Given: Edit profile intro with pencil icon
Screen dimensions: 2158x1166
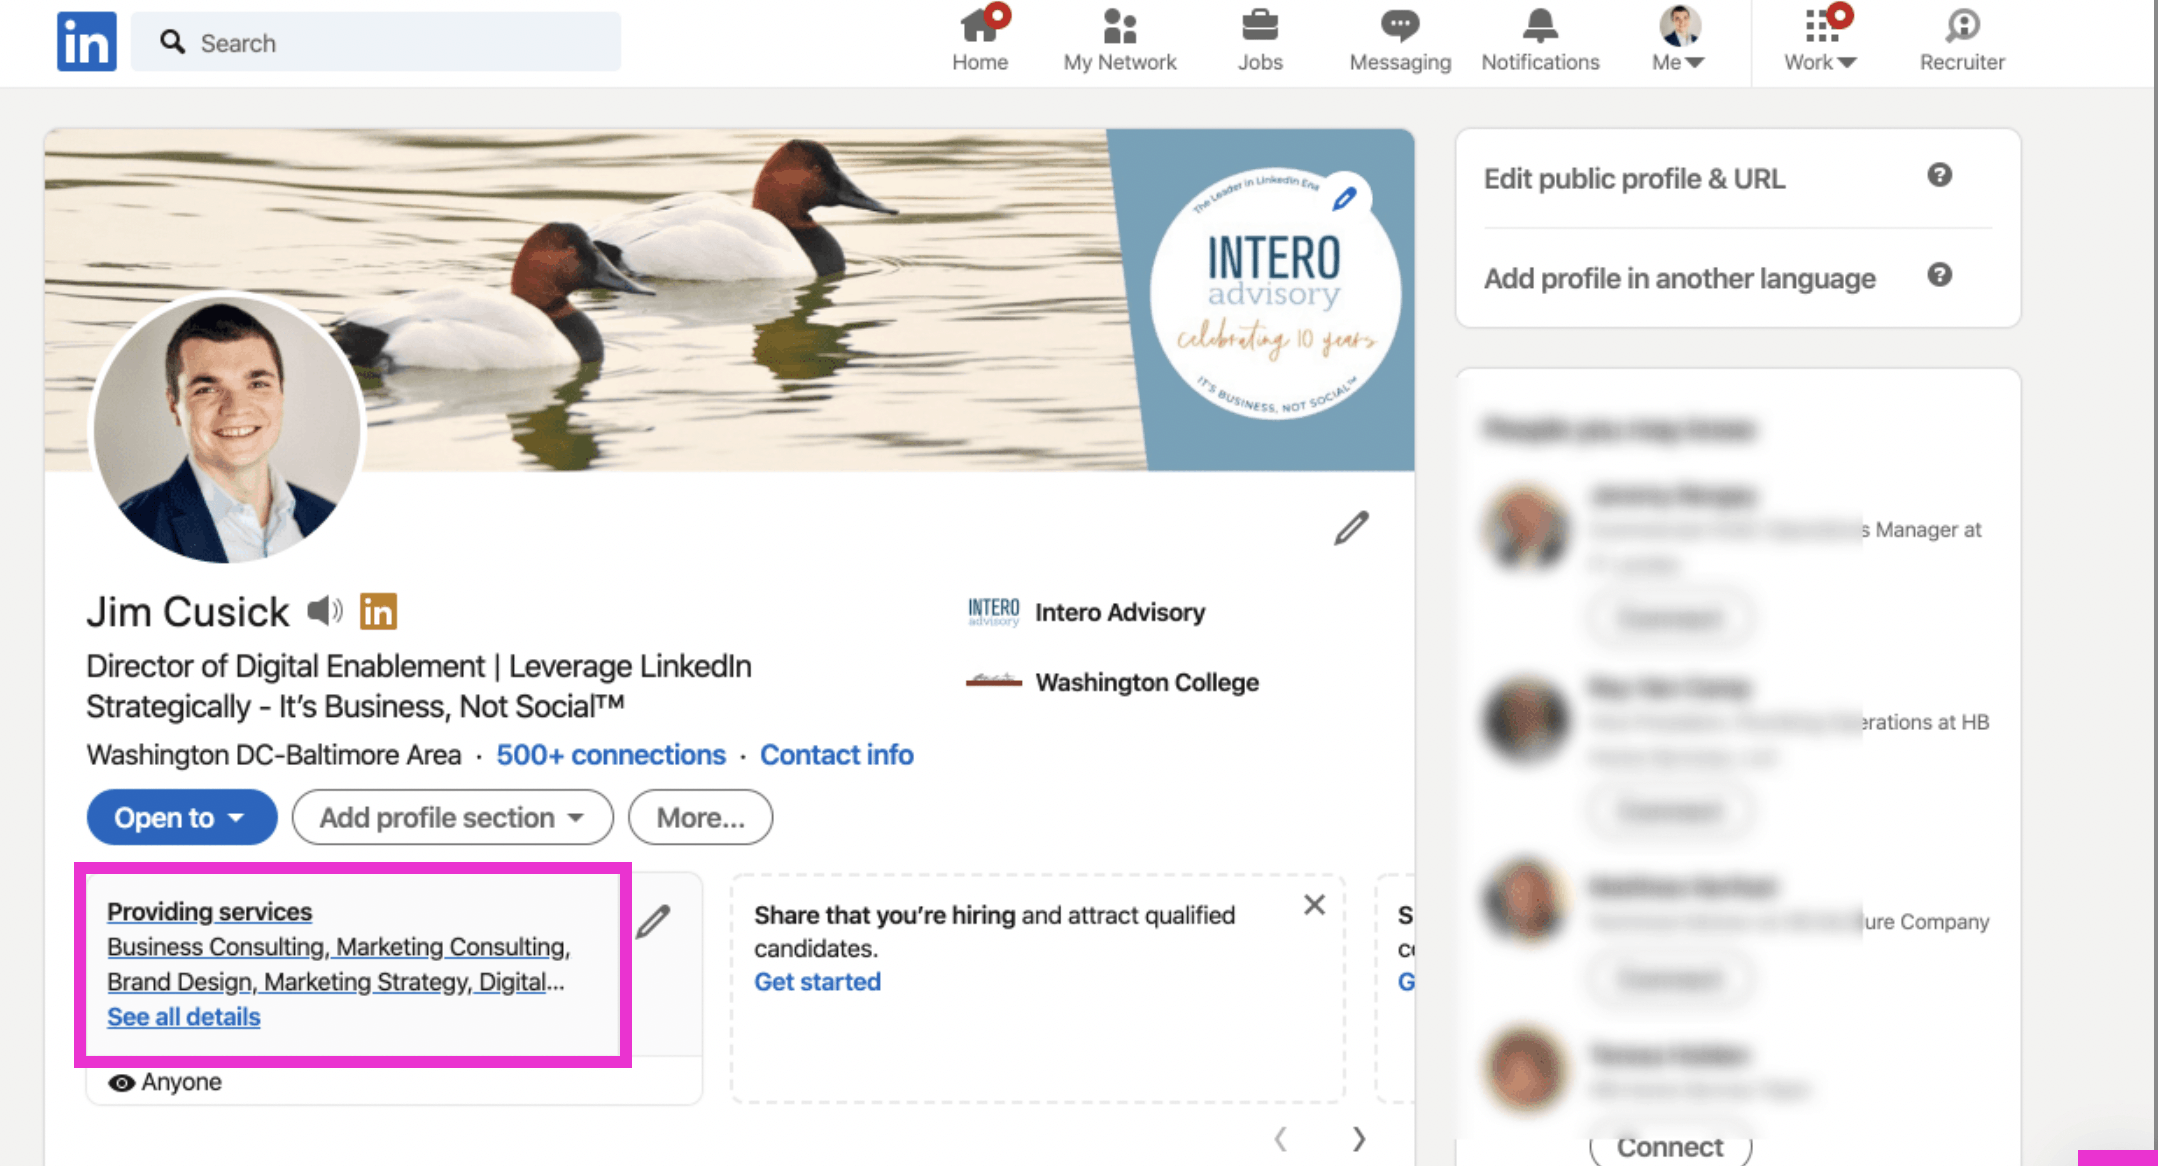Looking at the screenshot, I should (x=1351, y=528).
